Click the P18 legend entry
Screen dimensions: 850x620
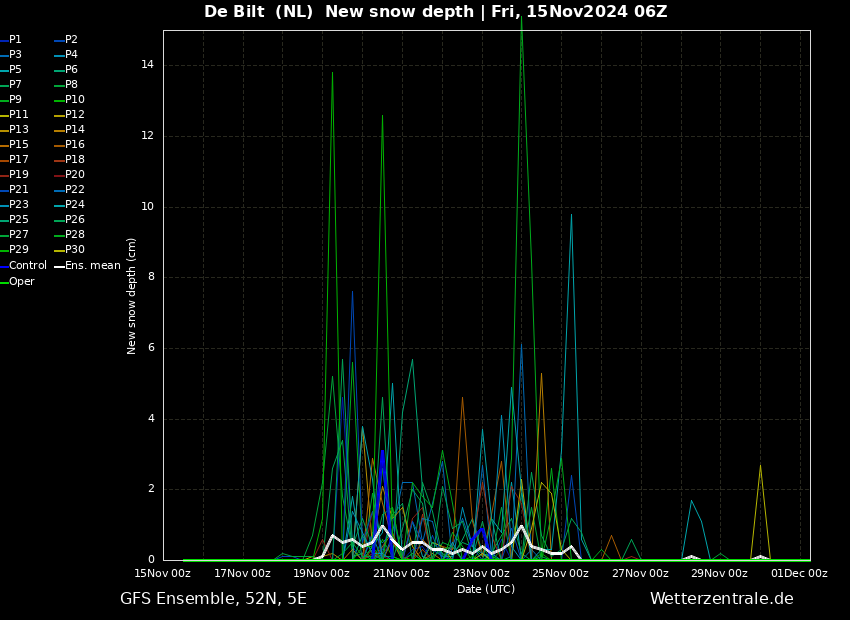69,160
